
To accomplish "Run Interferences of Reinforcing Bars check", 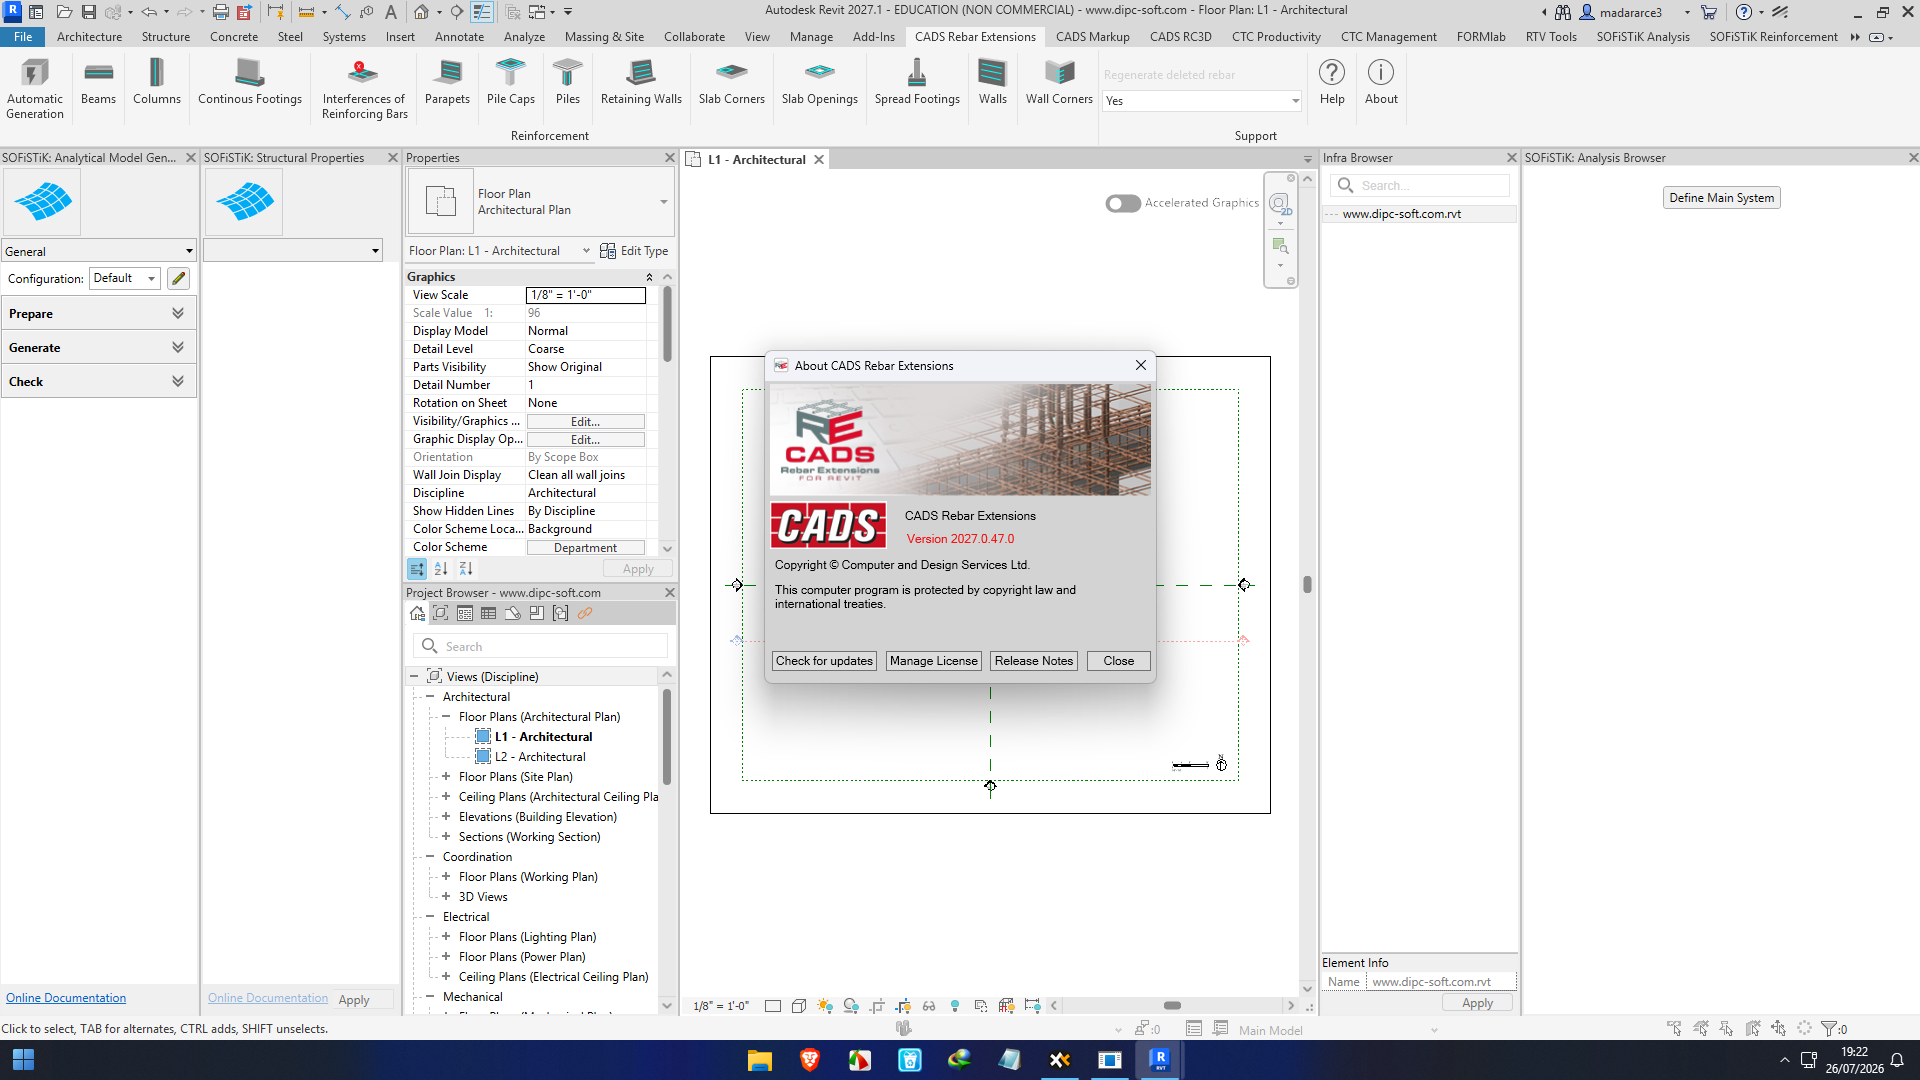I will 364,88.
